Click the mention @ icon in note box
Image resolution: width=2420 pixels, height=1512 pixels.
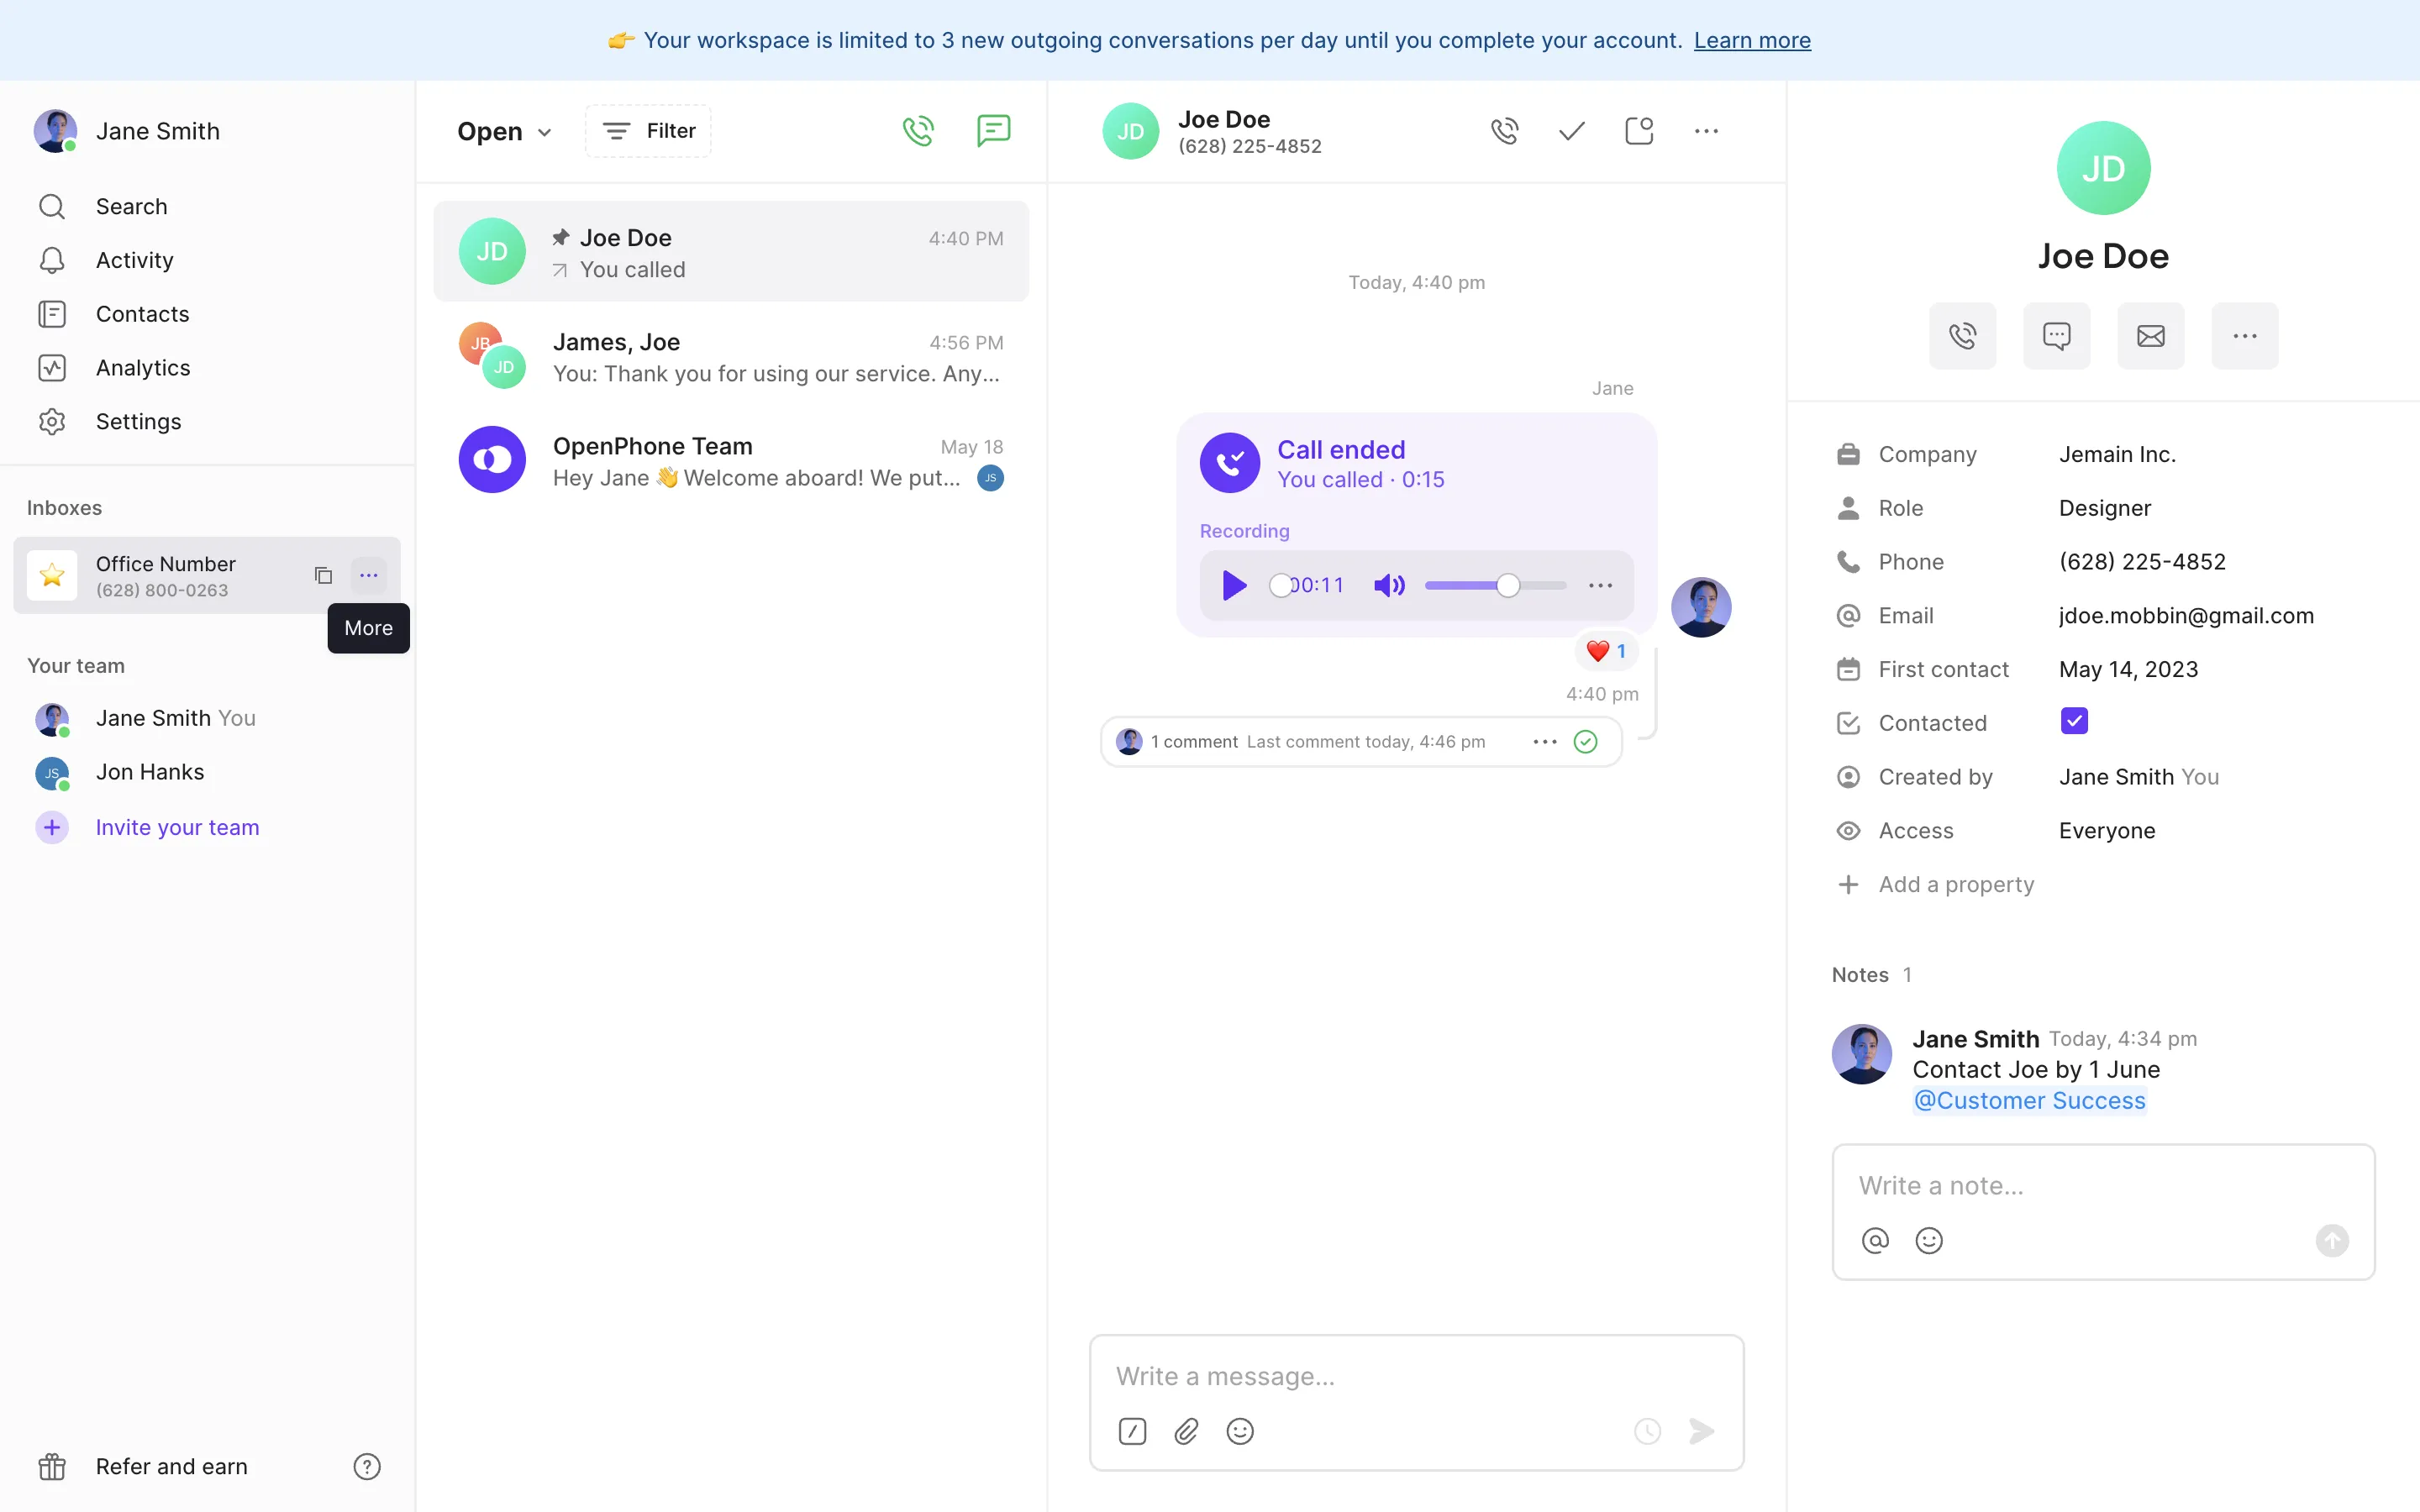1875,1240
